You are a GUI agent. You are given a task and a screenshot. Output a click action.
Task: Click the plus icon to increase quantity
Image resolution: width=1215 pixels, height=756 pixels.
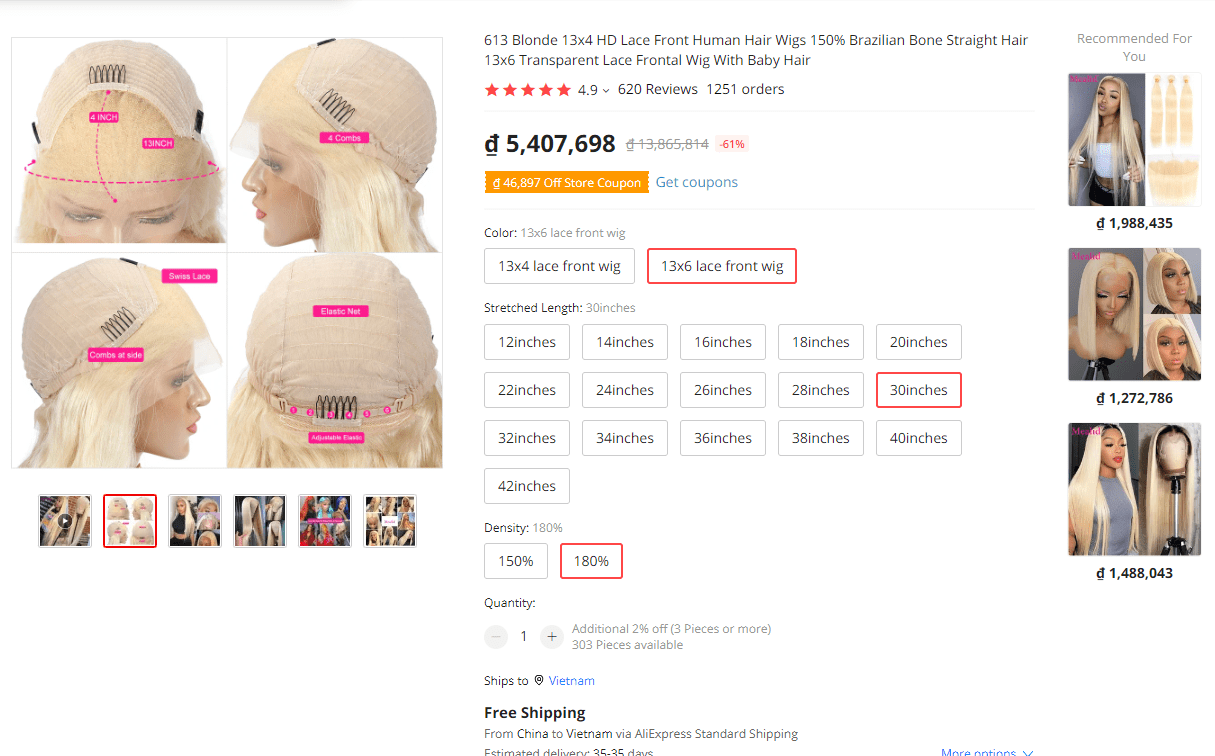[551, 636]
